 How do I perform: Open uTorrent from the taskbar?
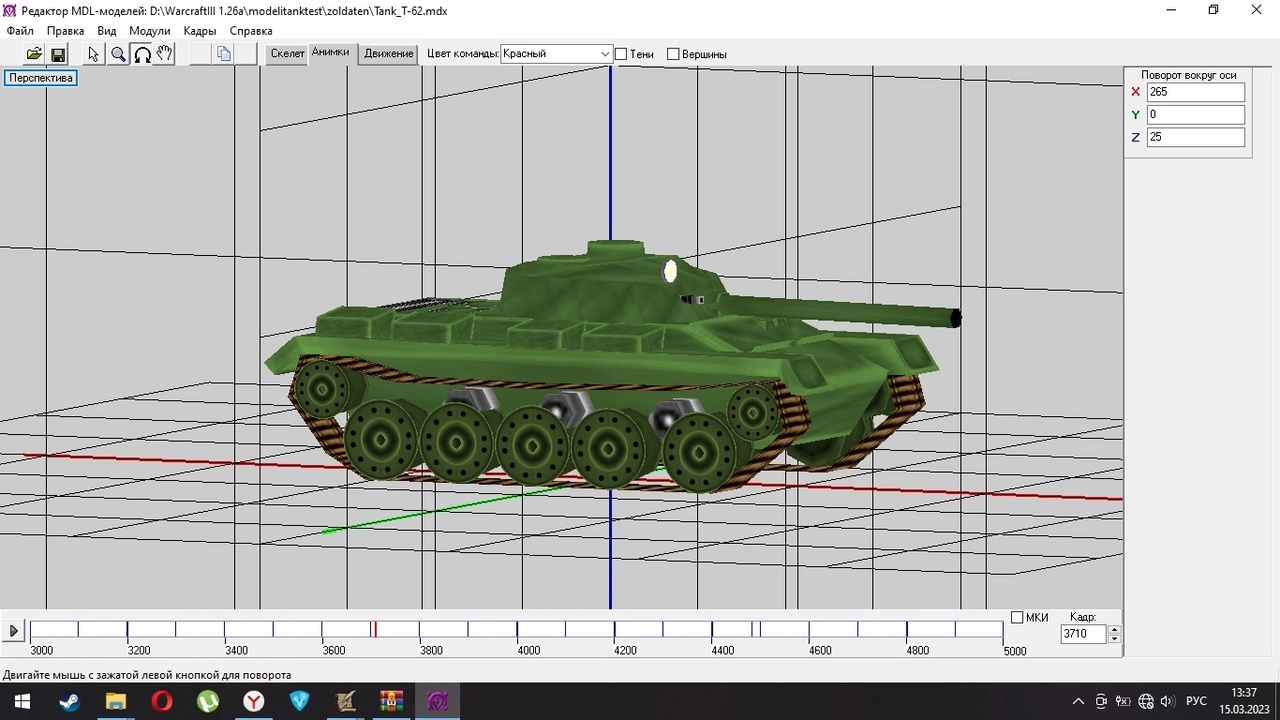208,701
